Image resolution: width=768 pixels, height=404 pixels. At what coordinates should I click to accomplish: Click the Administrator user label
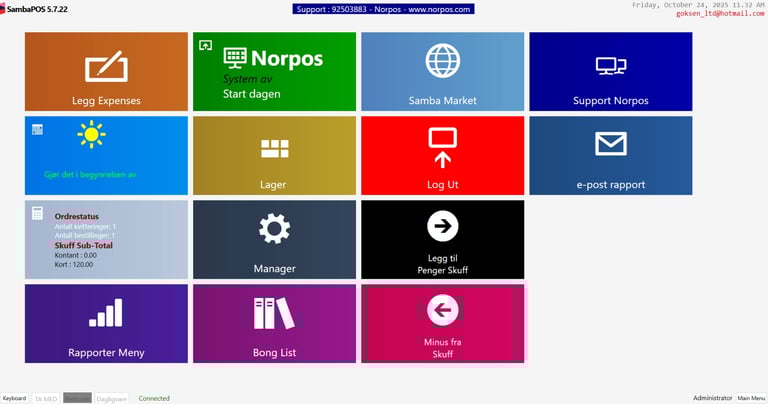[x=713, y=398]
